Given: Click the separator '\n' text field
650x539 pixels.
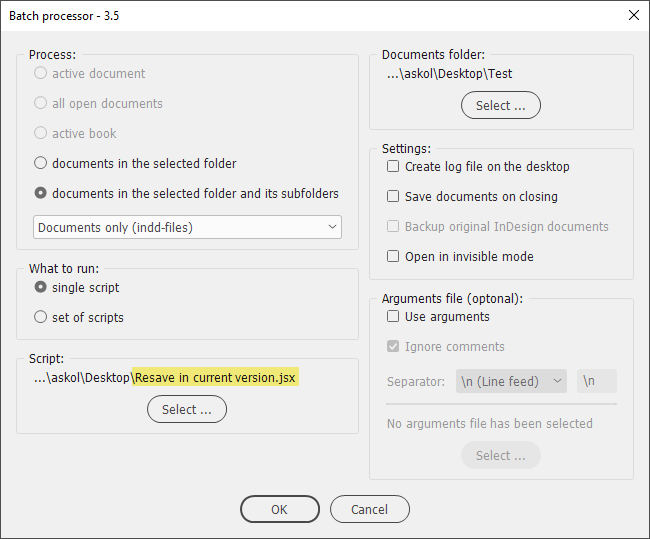Looking at the screenshot, I should 597,381.
